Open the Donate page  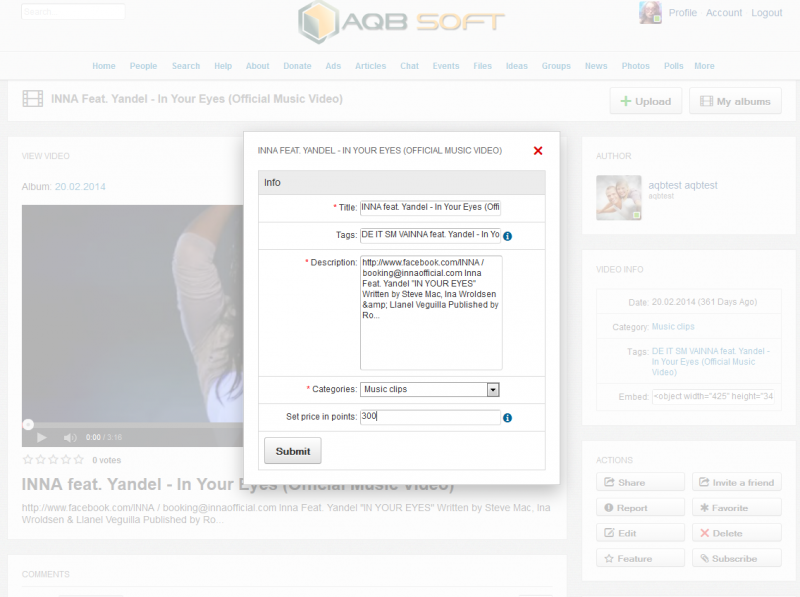coord(297,66)
